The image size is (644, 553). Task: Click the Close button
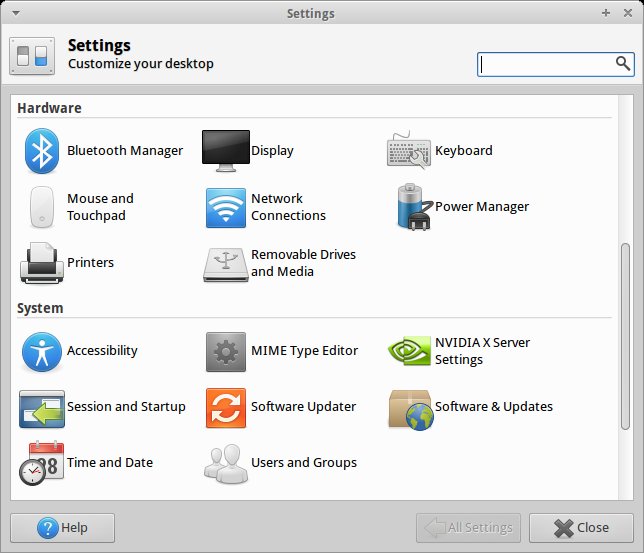click(581, 528)
